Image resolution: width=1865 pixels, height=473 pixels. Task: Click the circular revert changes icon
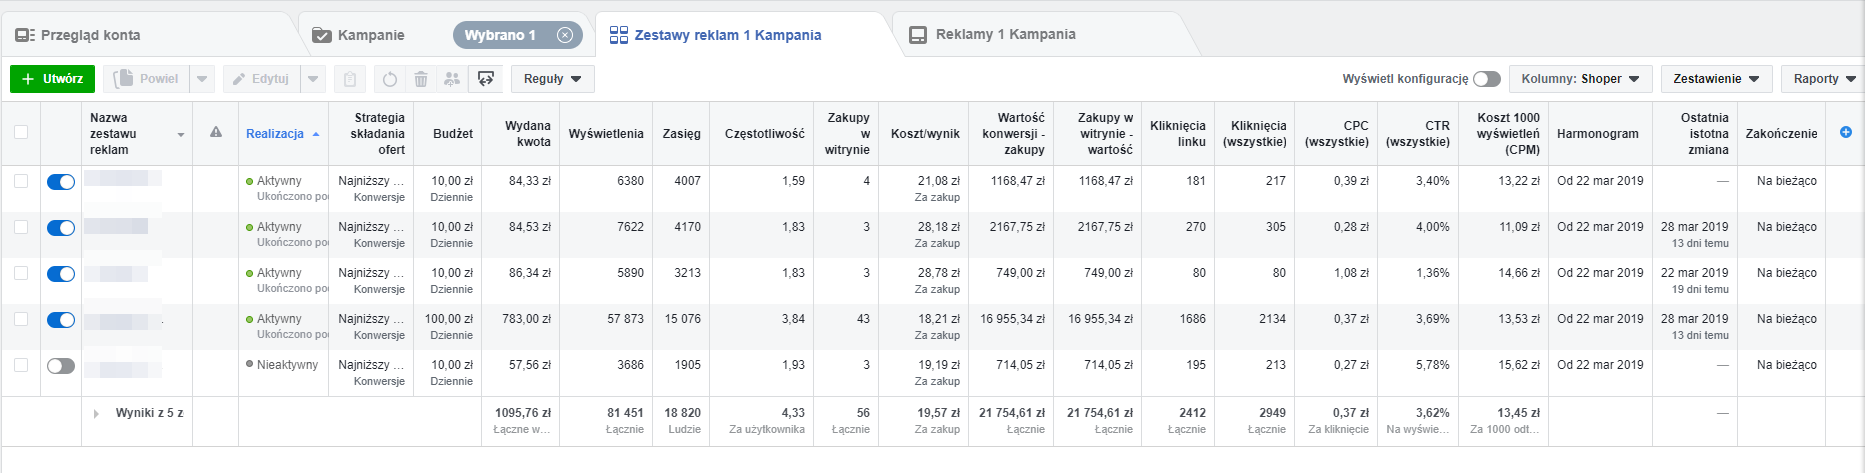(390, 79)
